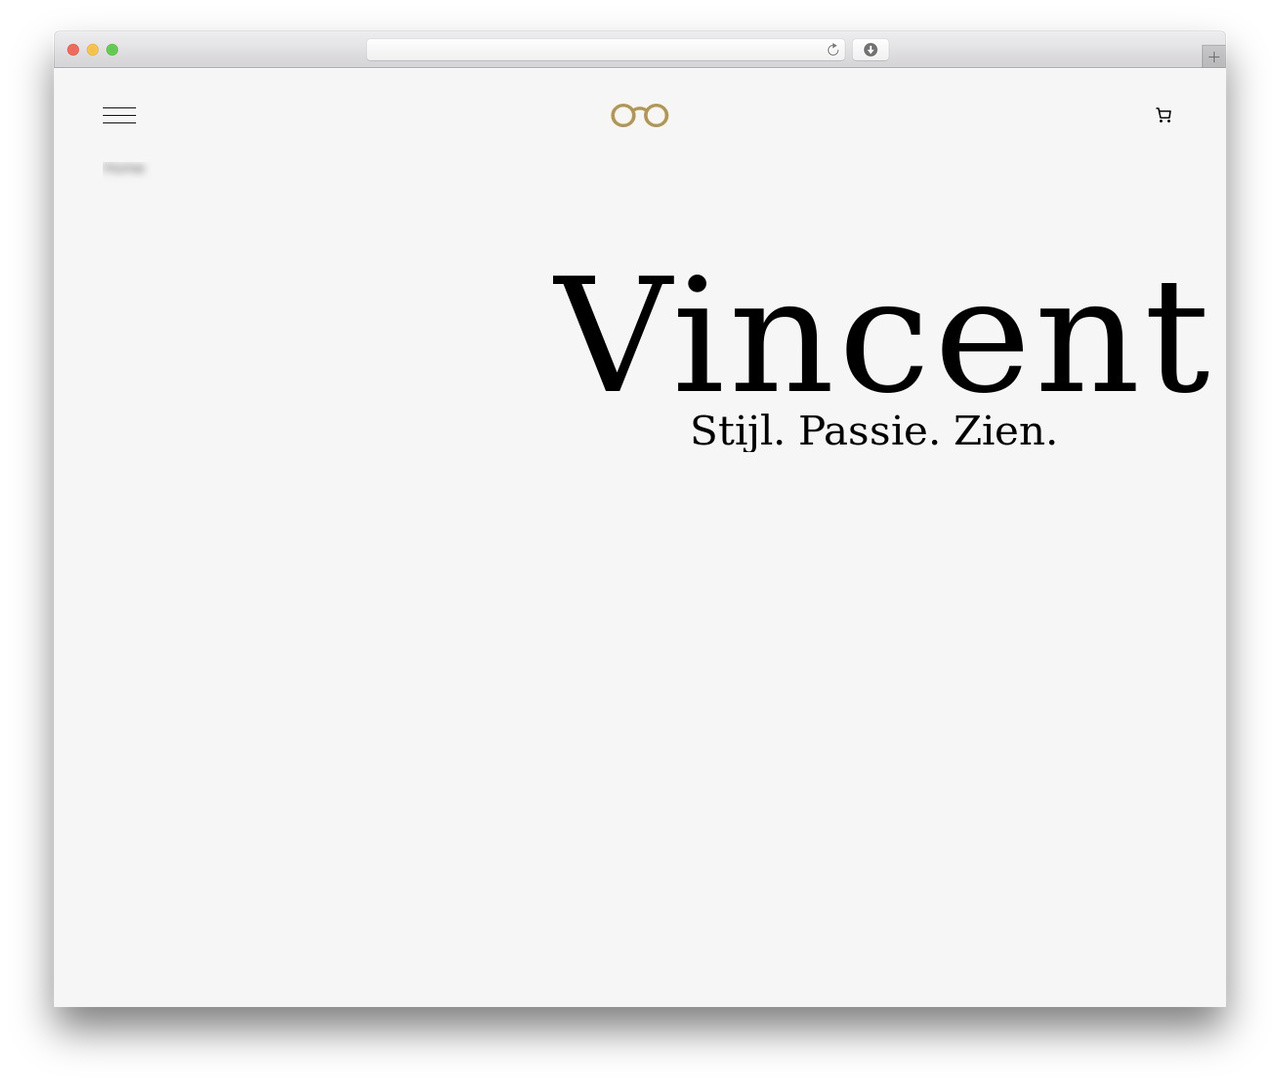Image resolution: width=1280 pixels, height=1084 pixels.
Task: Open the shopping cart
Action: click(x=1163, y=115)
